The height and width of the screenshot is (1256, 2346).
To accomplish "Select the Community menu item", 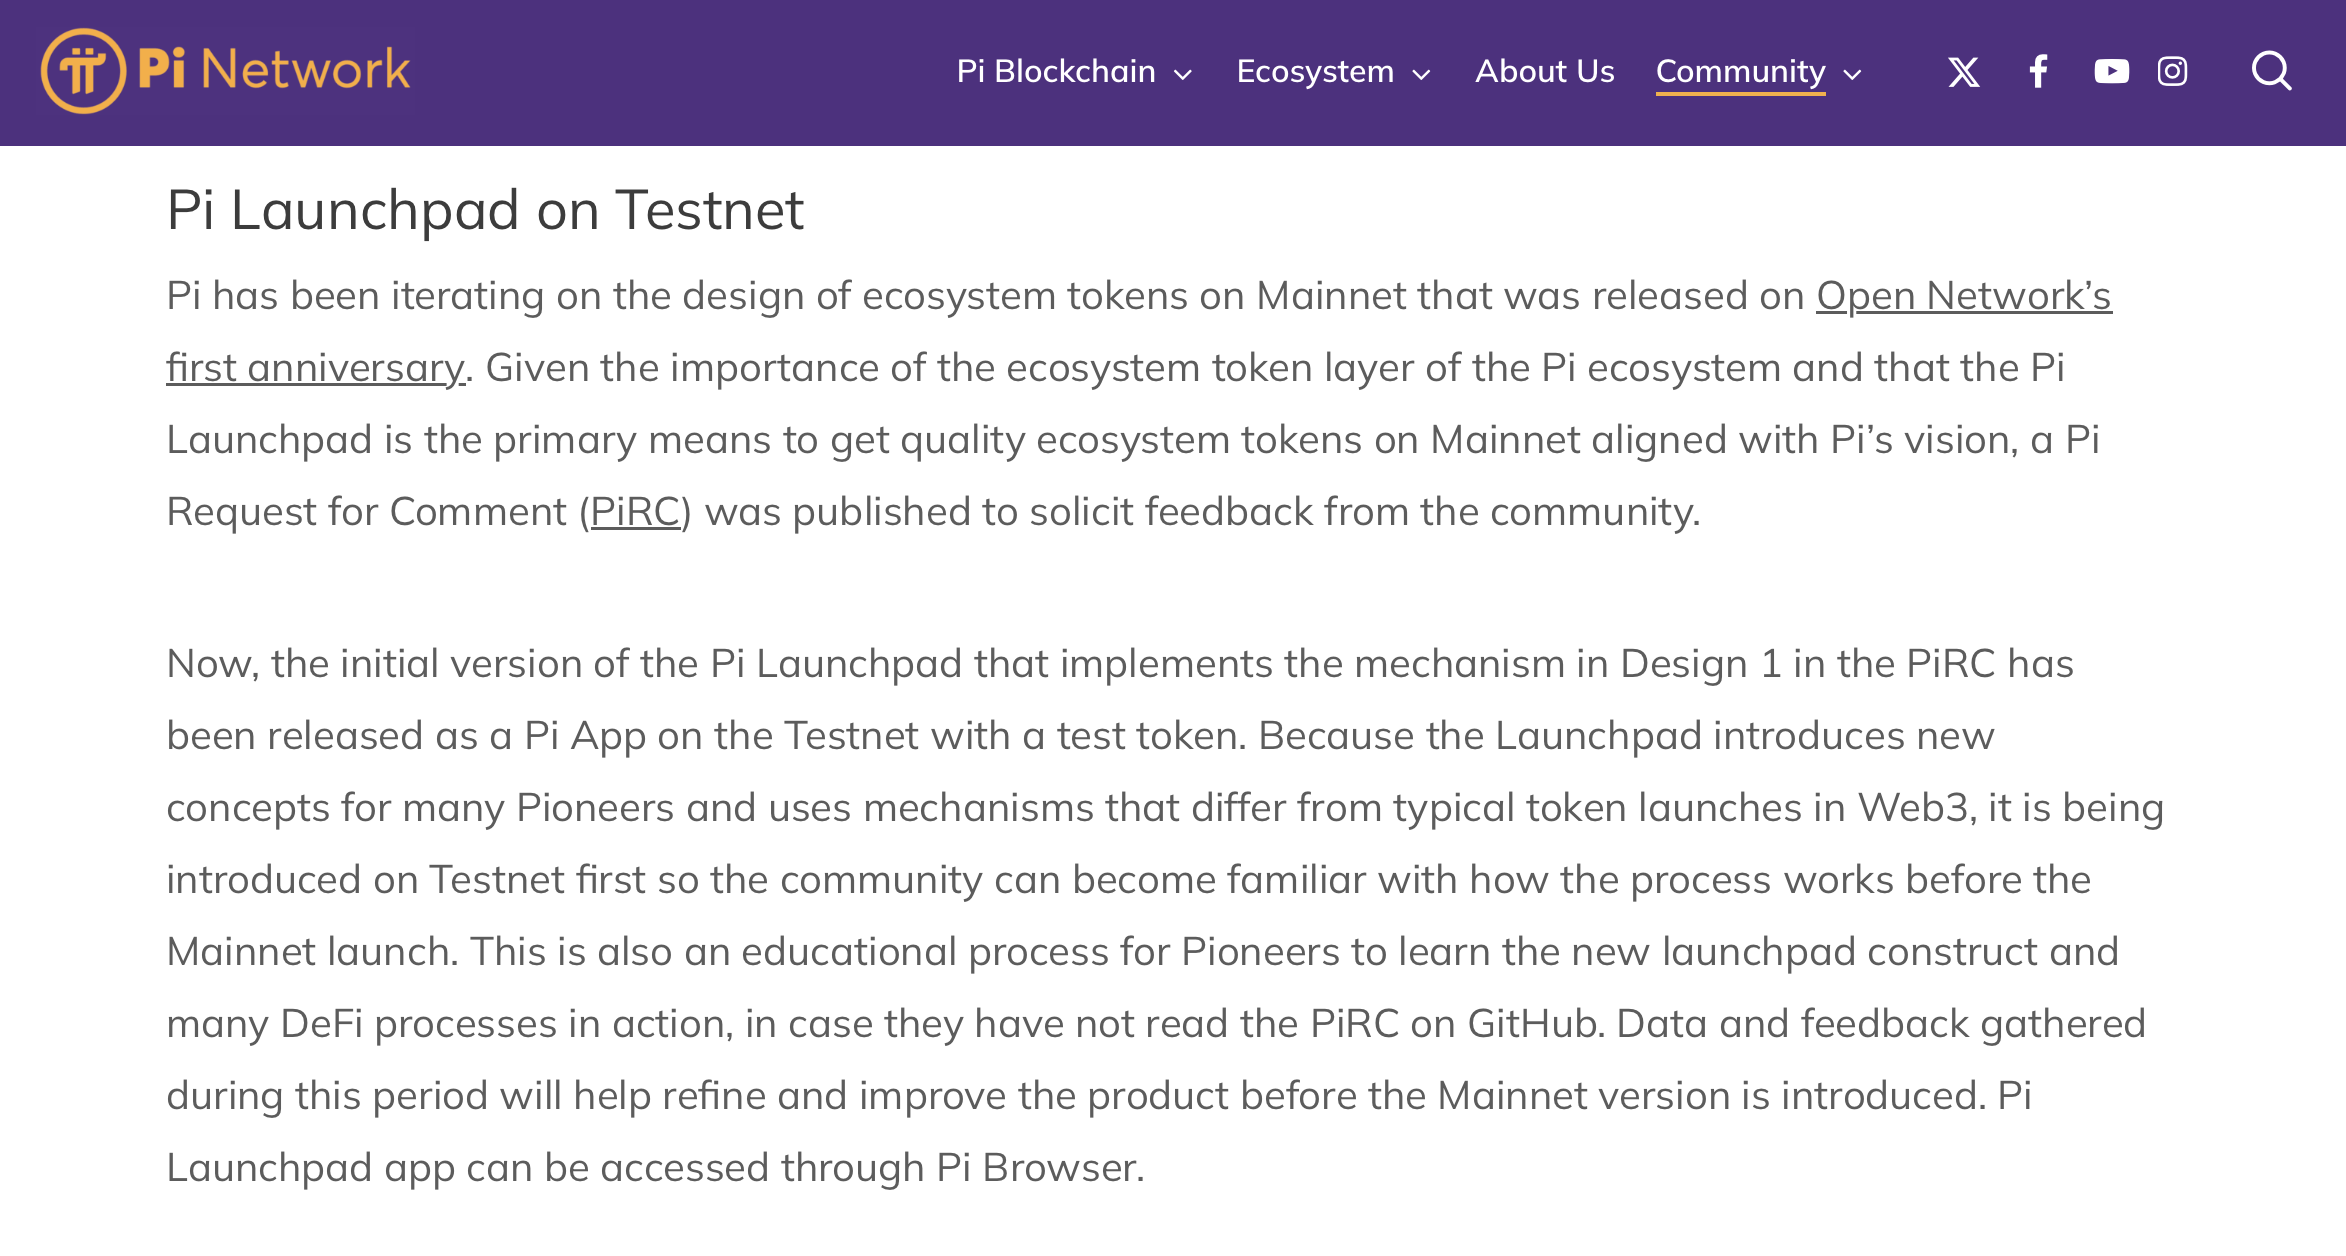I will coord(1741,72).
